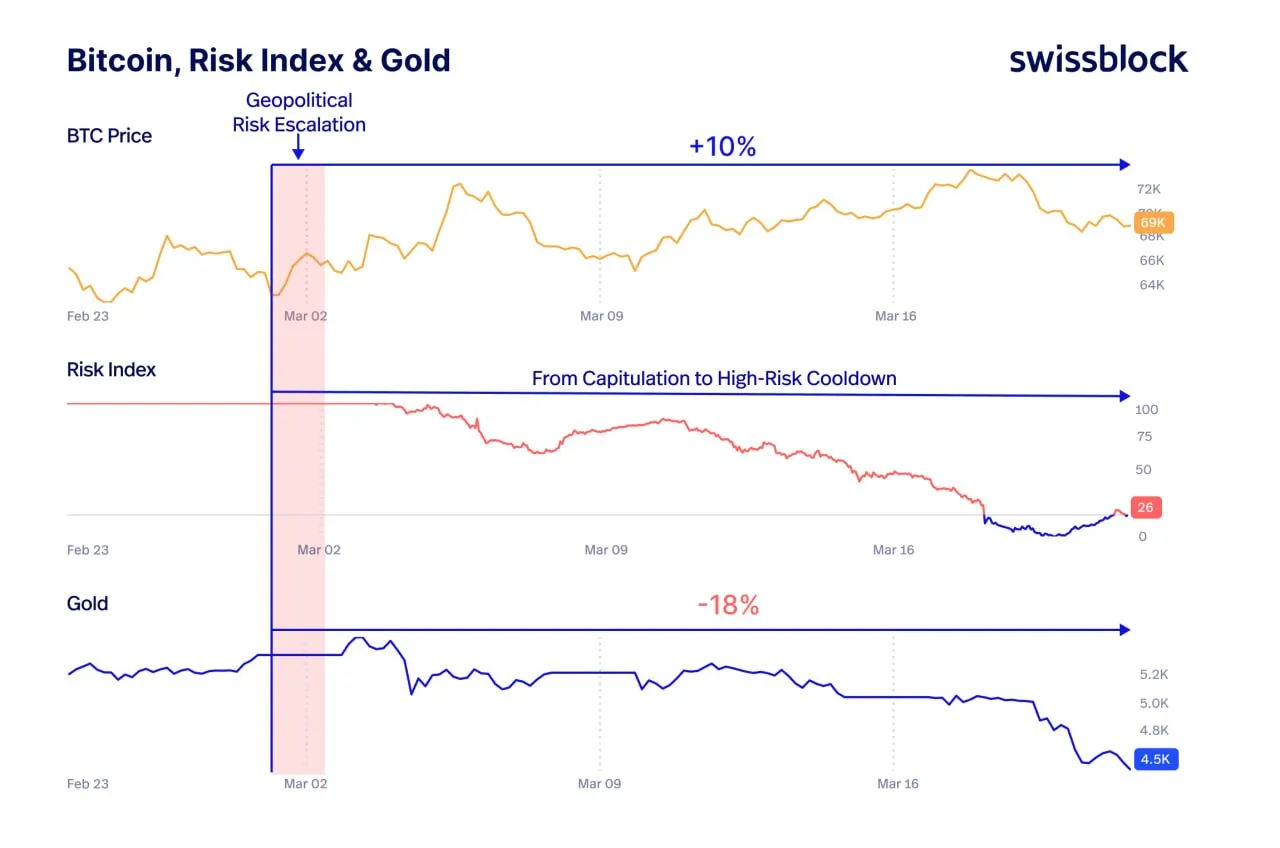Click the down arrow under Geopolitical Risk Escalation
Viewport: 1280px width, 848px height.
(298, 150)
